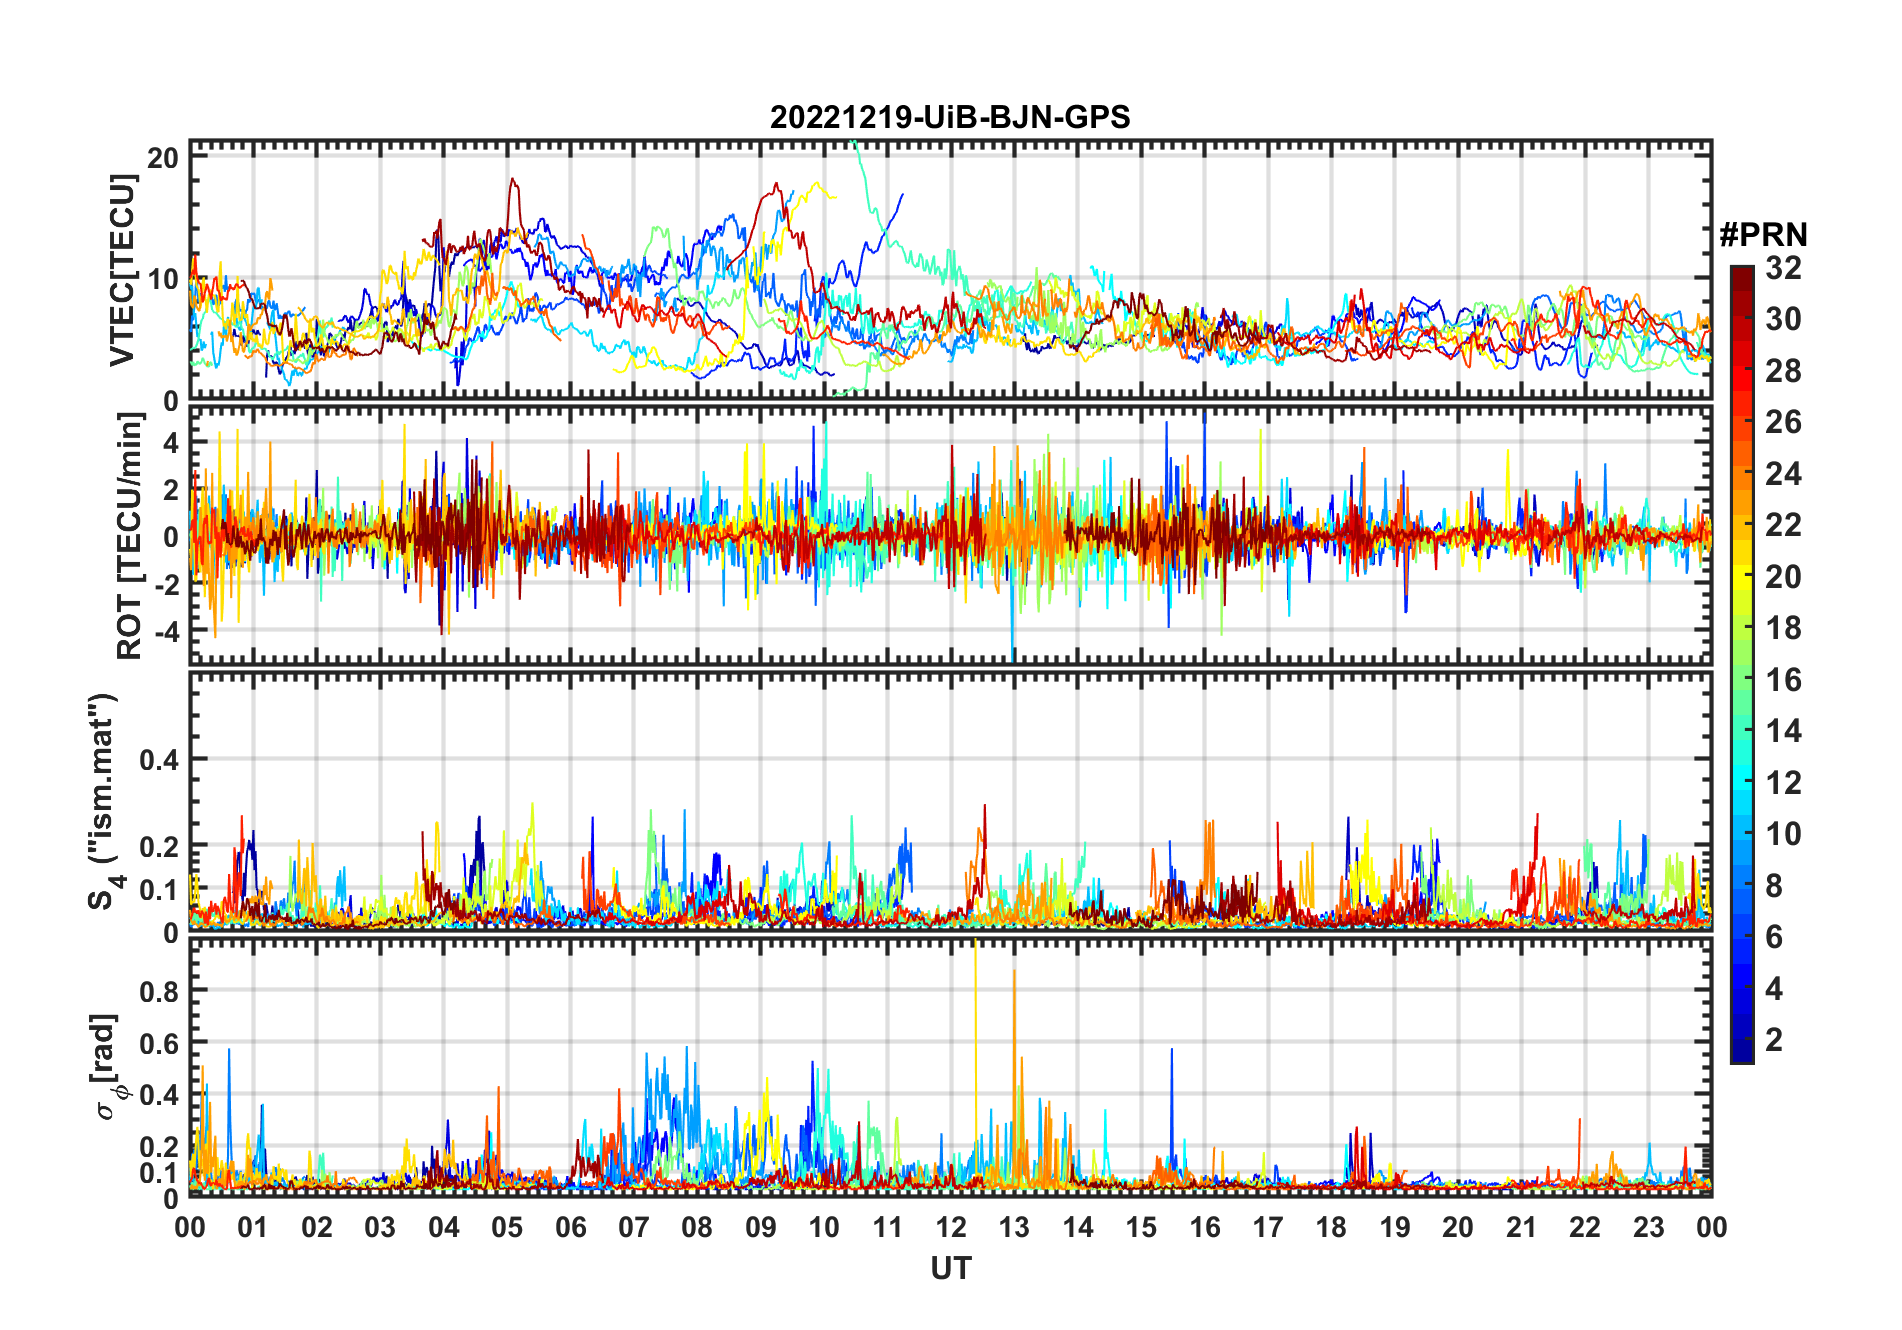The image size is (1902, 1330).
Task: Click the plot title 20221219-UiB-BJN-GPS
Action: coord(950,118)
